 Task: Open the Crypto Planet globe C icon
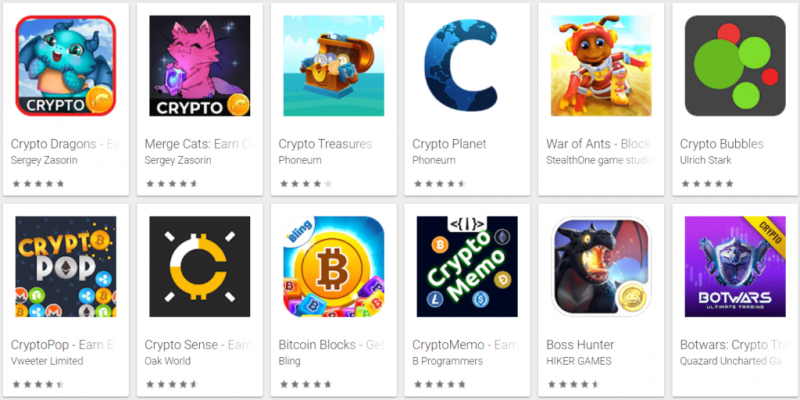pos(467,66)
